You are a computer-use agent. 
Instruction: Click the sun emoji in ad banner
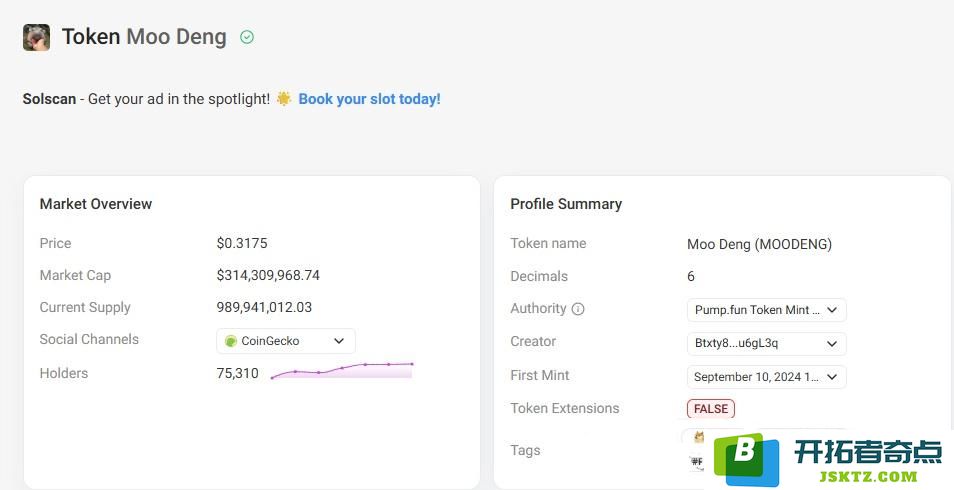click(284, 99)
